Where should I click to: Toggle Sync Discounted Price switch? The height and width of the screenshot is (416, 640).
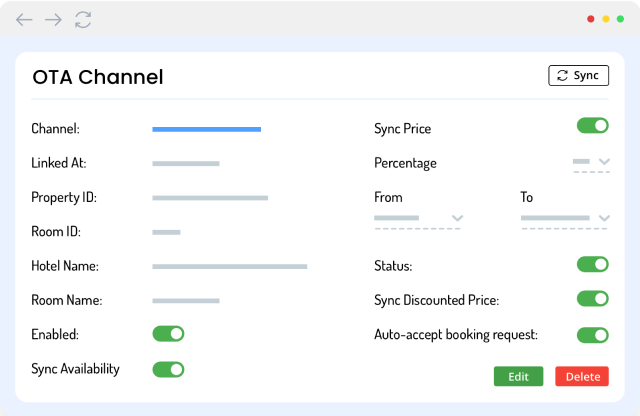(592, 299)
